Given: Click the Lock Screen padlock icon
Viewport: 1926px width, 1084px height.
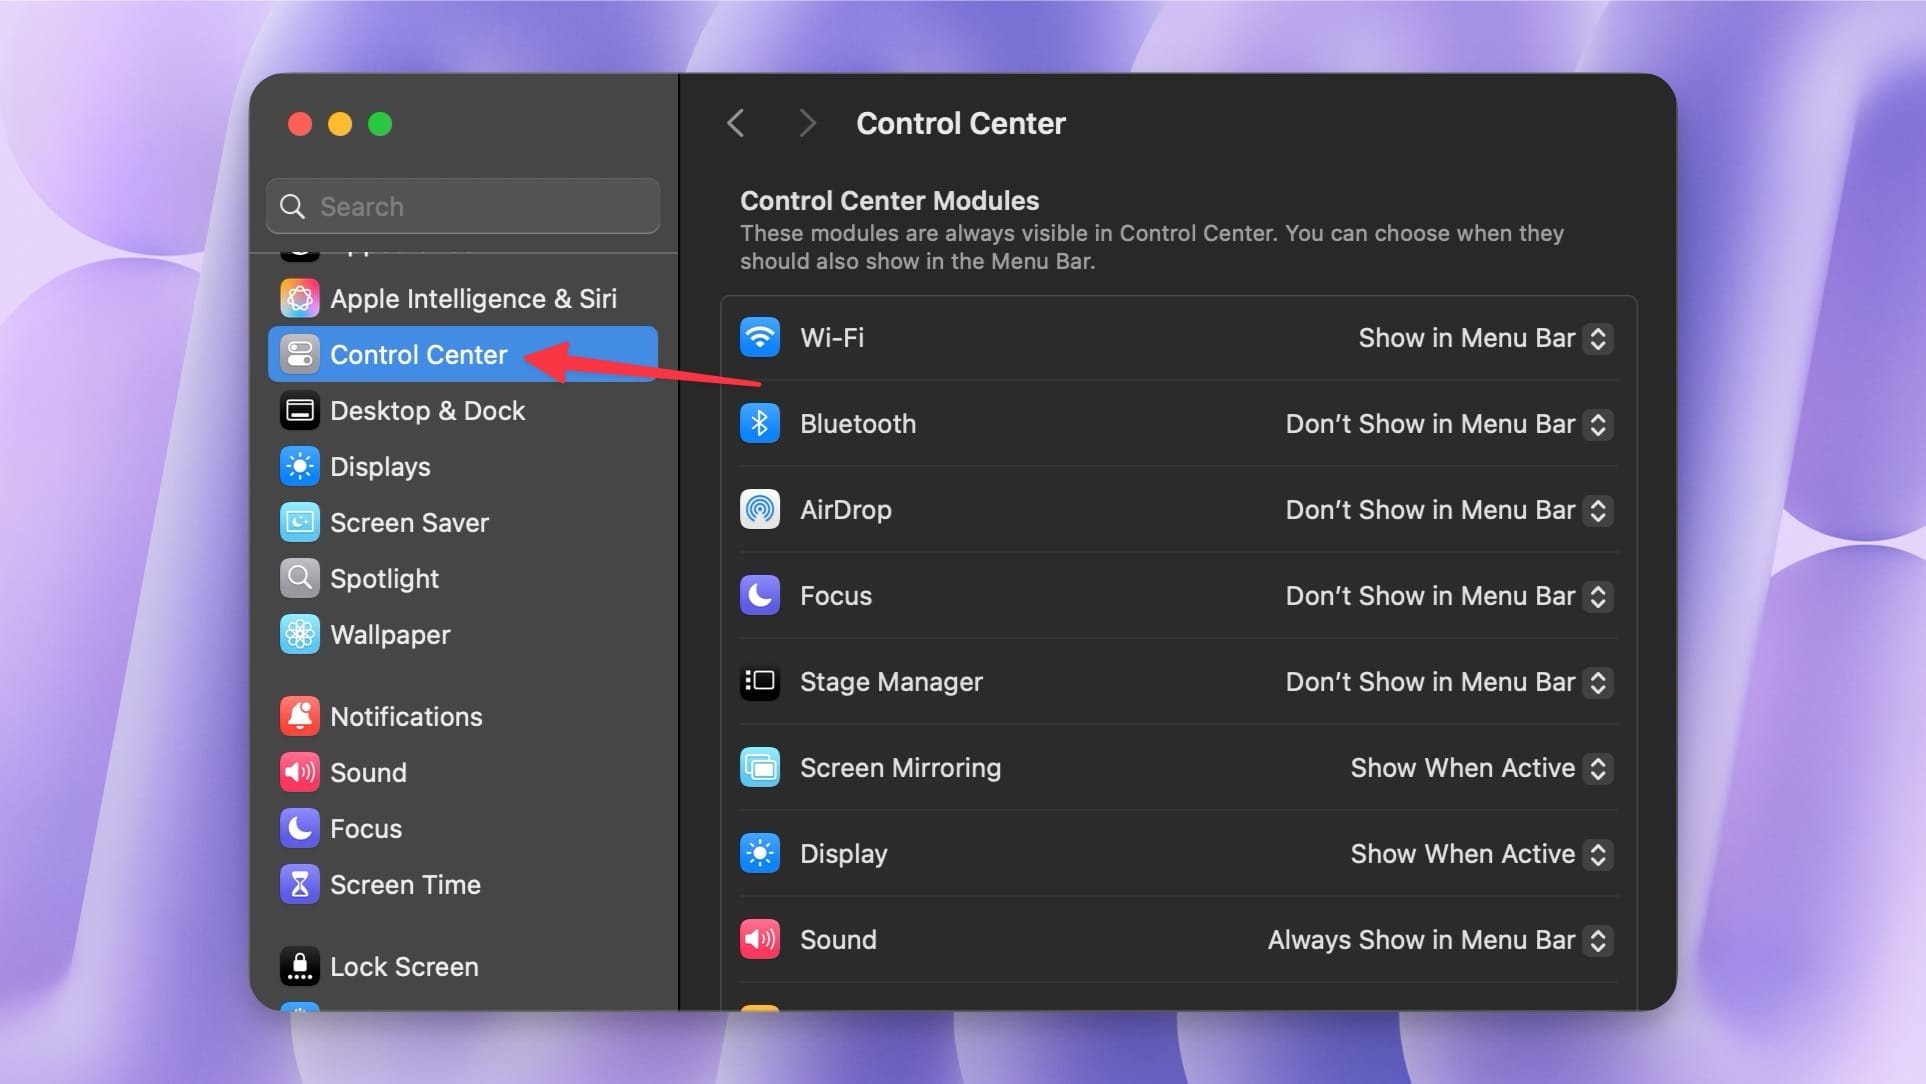Looking at the screenshot, I should point(299,966).
